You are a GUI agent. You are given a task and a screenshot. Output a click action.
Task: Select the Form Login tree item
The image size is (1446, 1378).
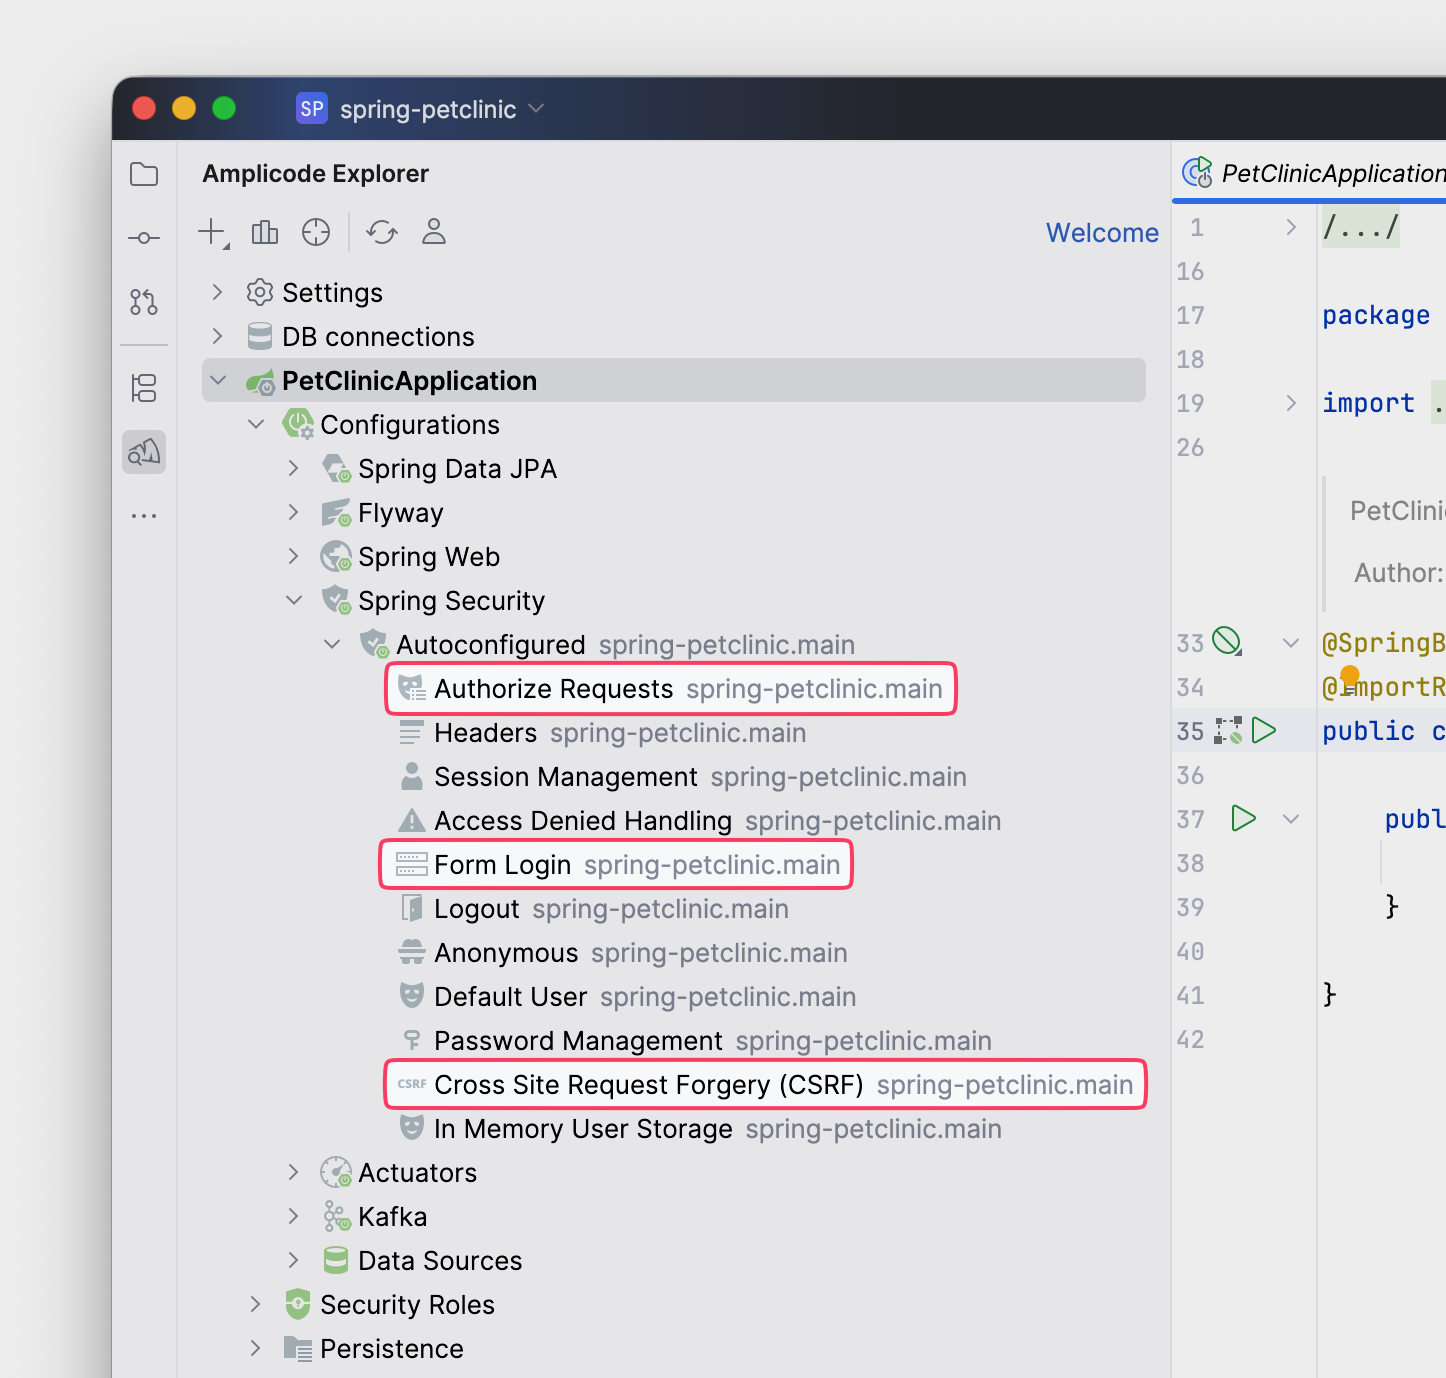pos(502,865)
